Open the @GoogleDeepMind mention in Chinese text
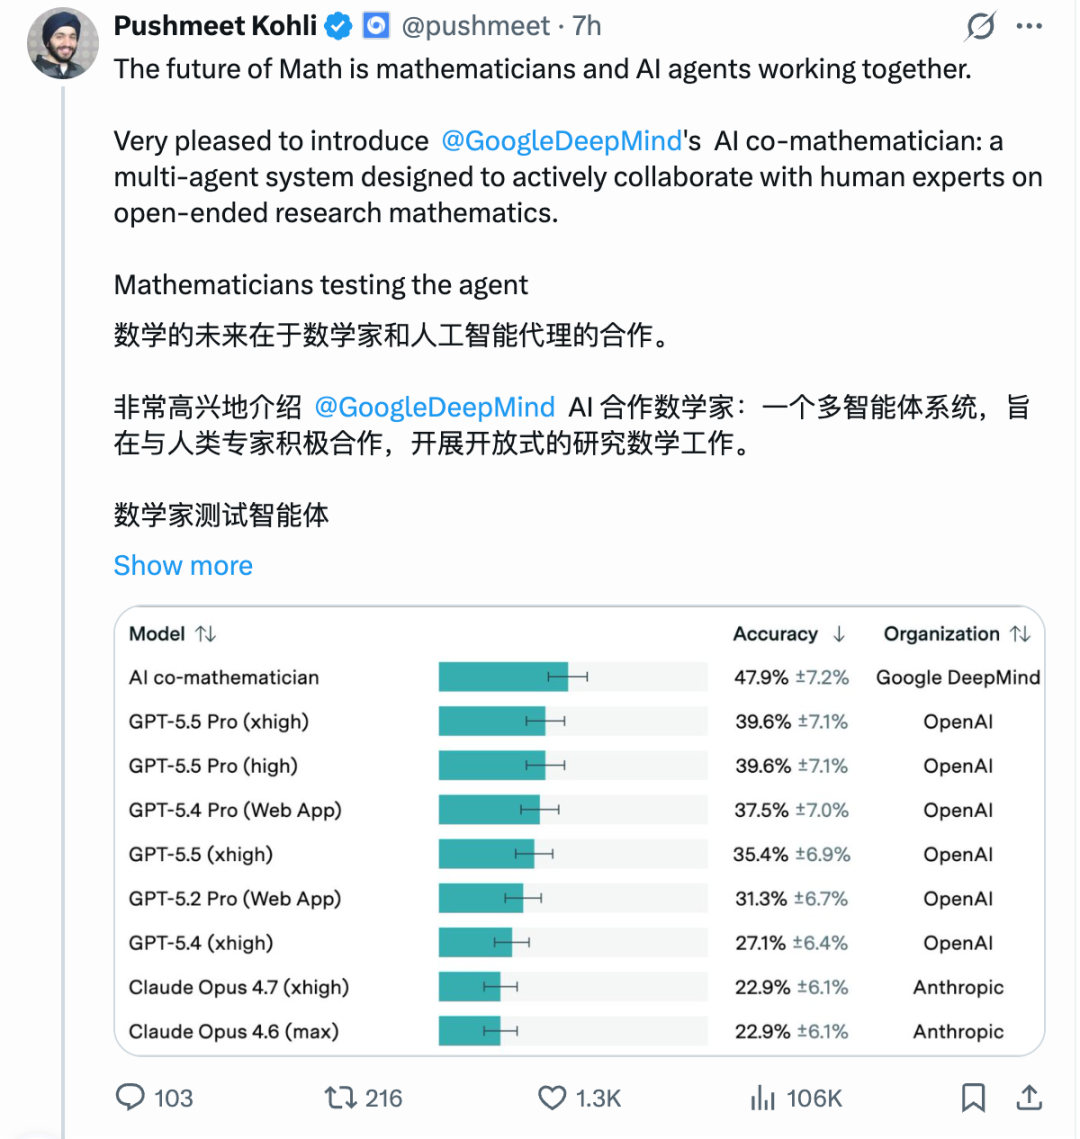 [x=434, y=408]
